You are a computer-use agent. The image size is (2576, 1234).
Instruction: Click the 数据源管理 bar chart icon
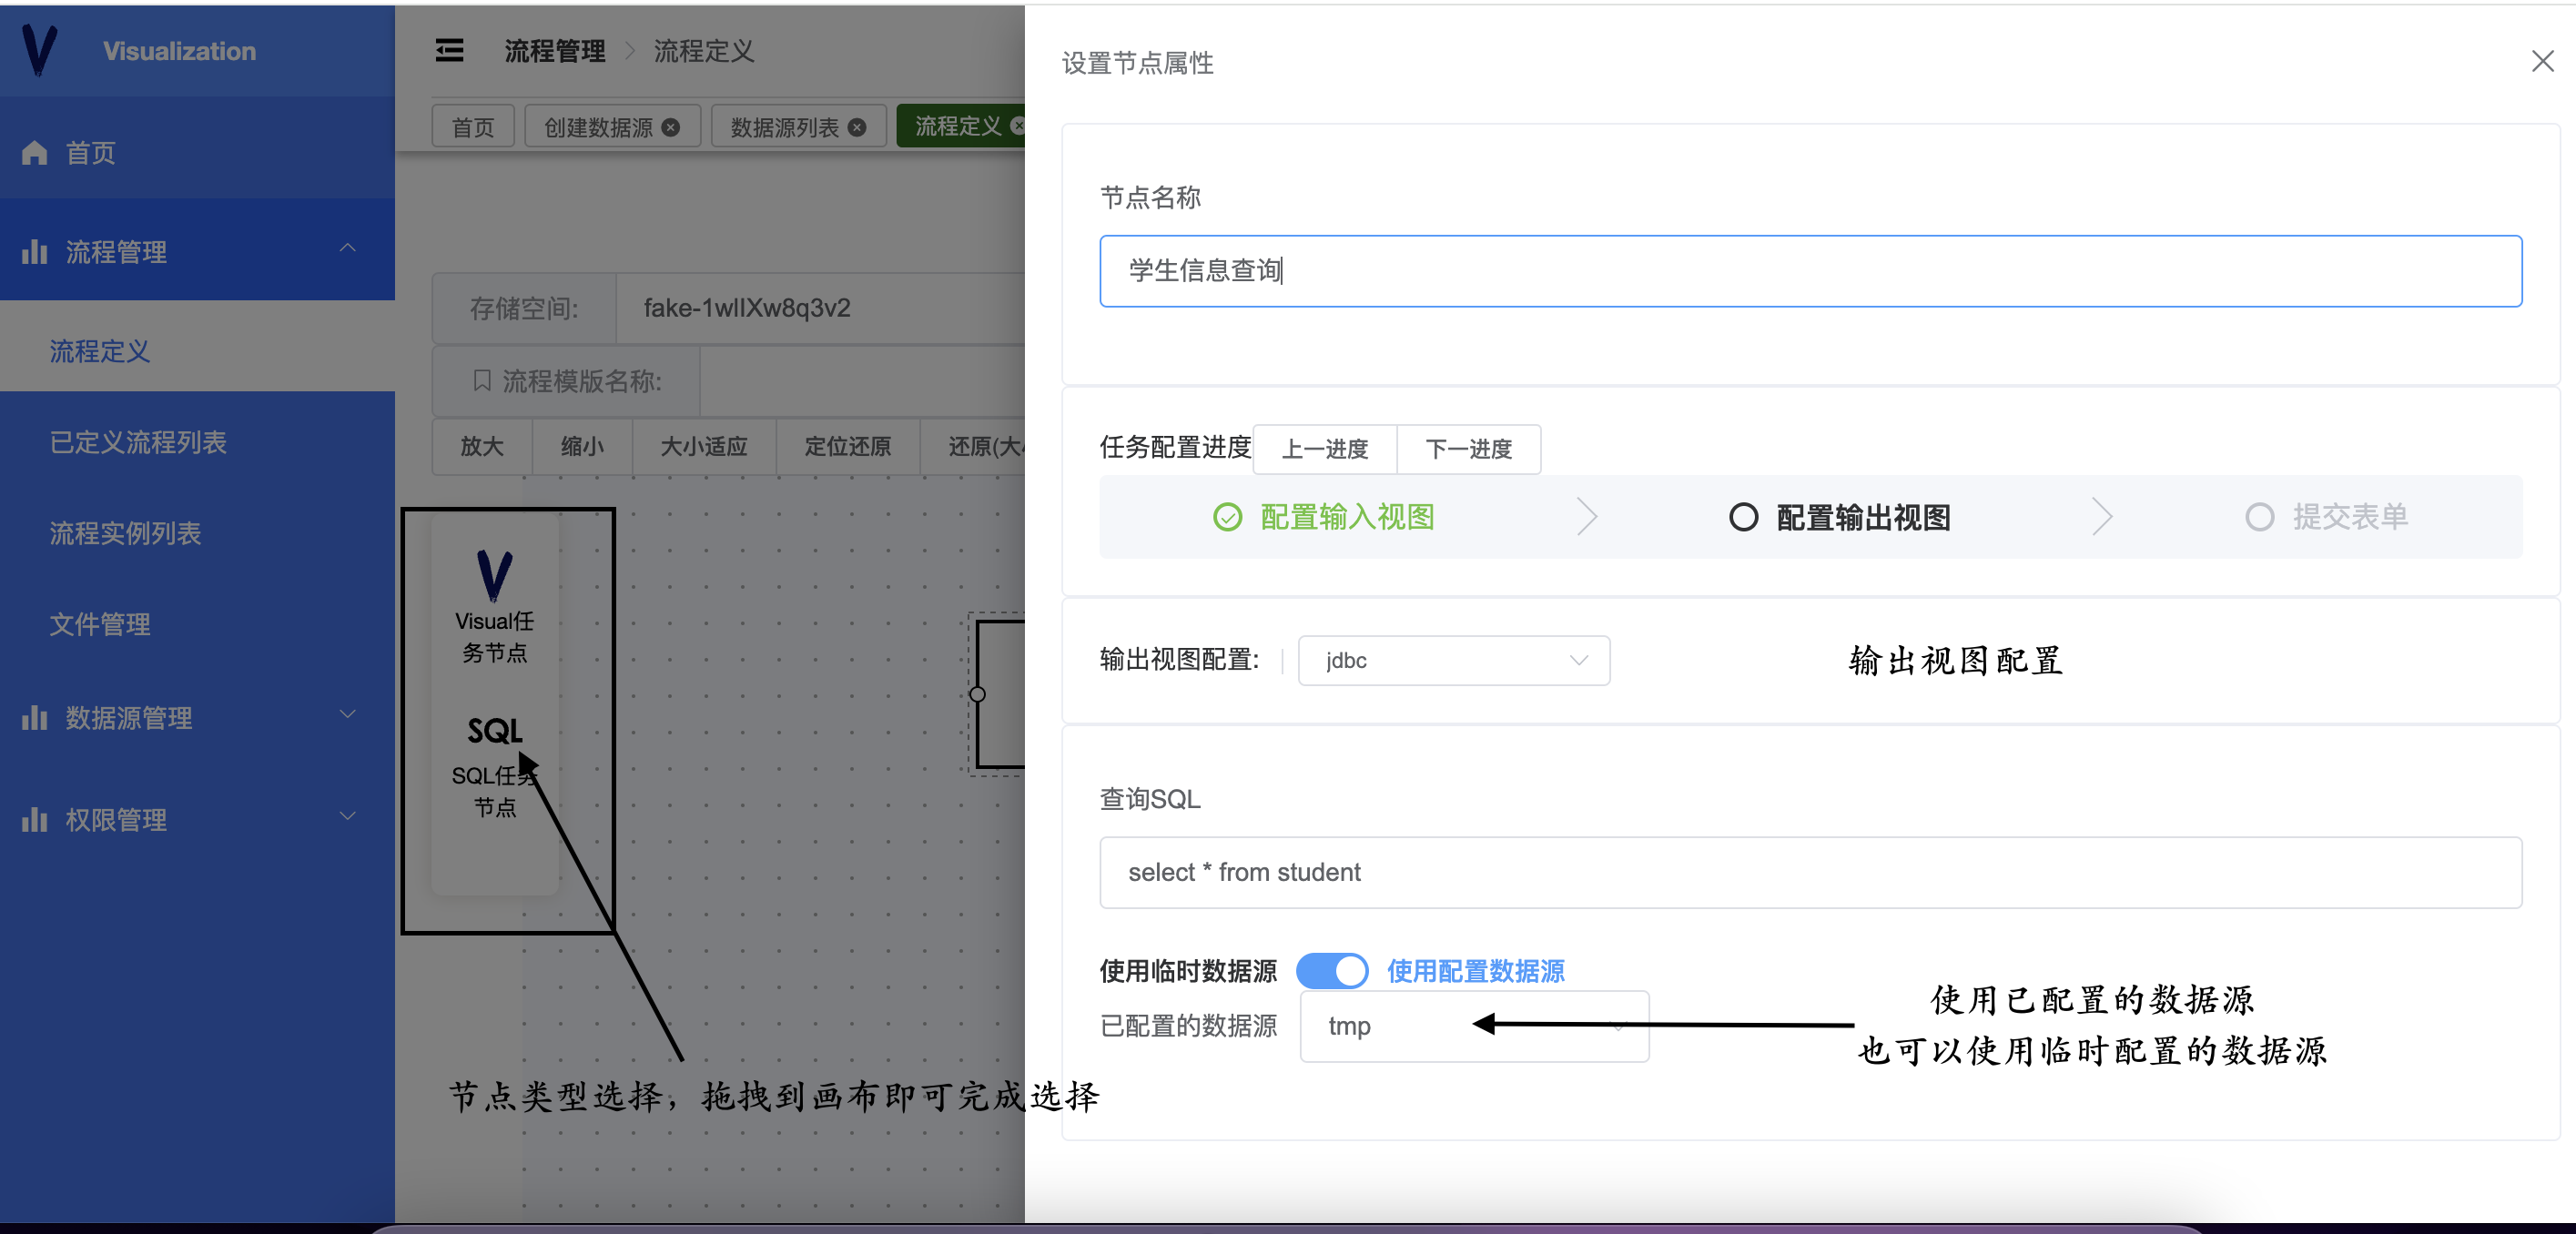pyautogui.click(x=35, y=718)
